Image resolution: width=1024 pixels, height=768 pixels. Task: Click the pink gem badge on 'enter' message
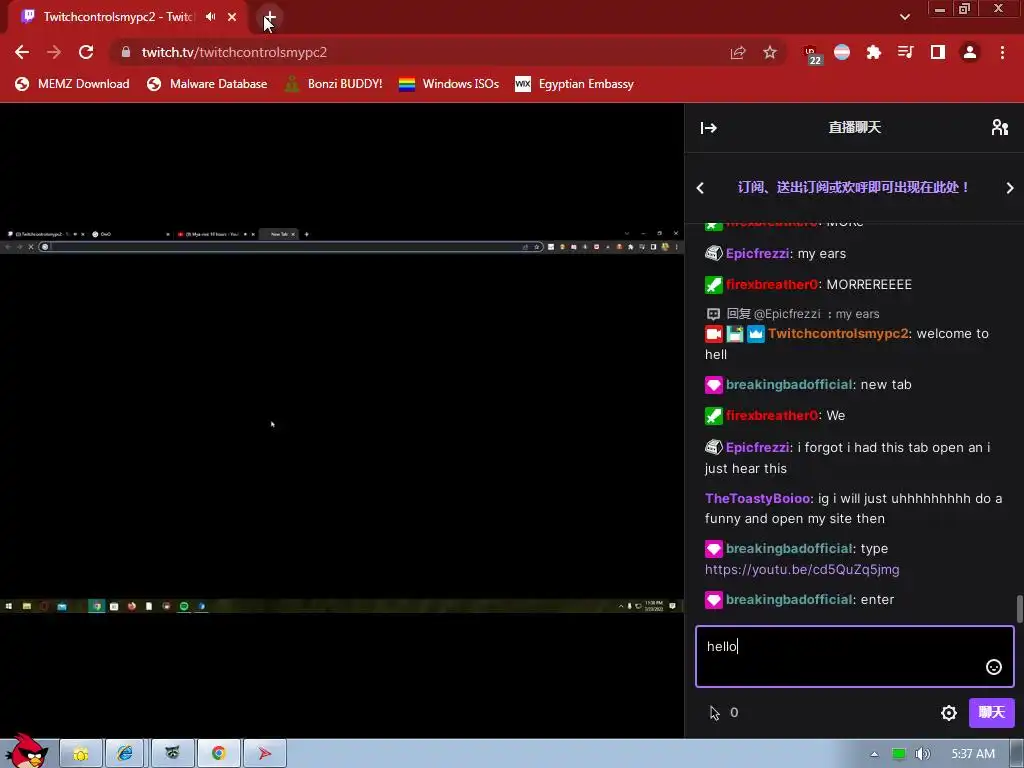point(714,600)
